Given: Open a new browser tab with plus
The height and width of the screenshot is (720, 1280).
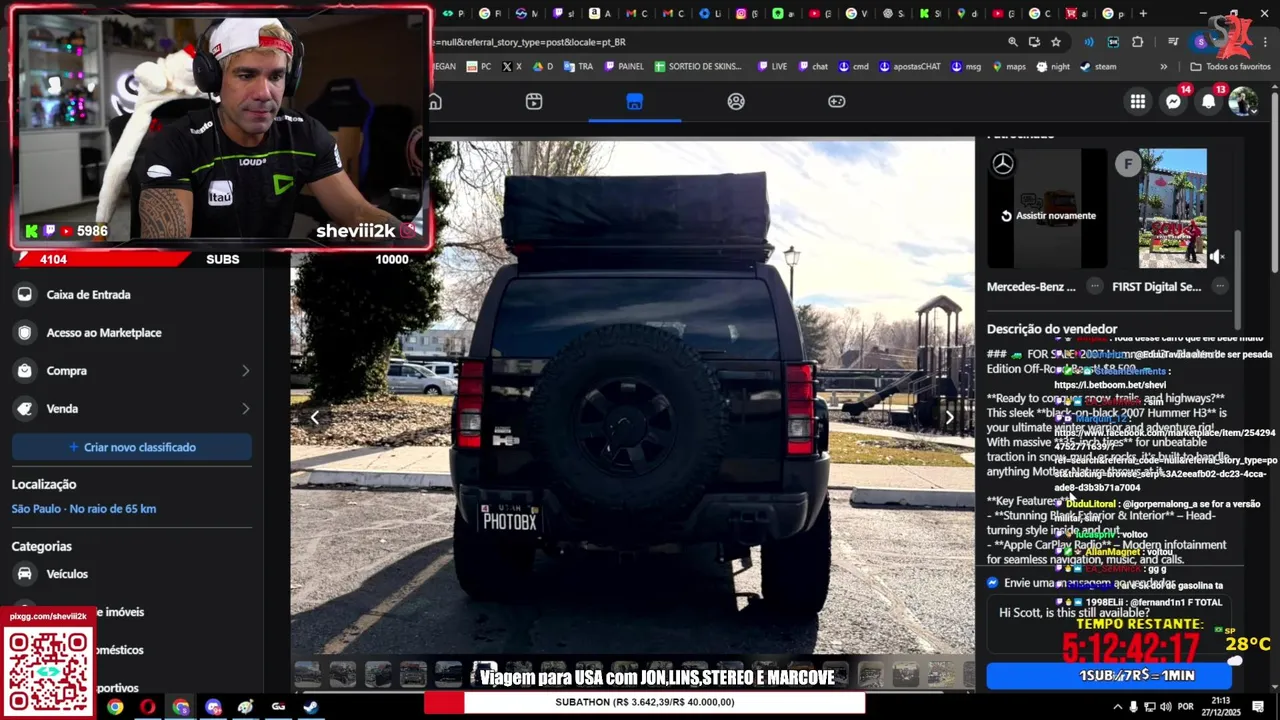Looking at the screenshot, I should (1143, 13).
